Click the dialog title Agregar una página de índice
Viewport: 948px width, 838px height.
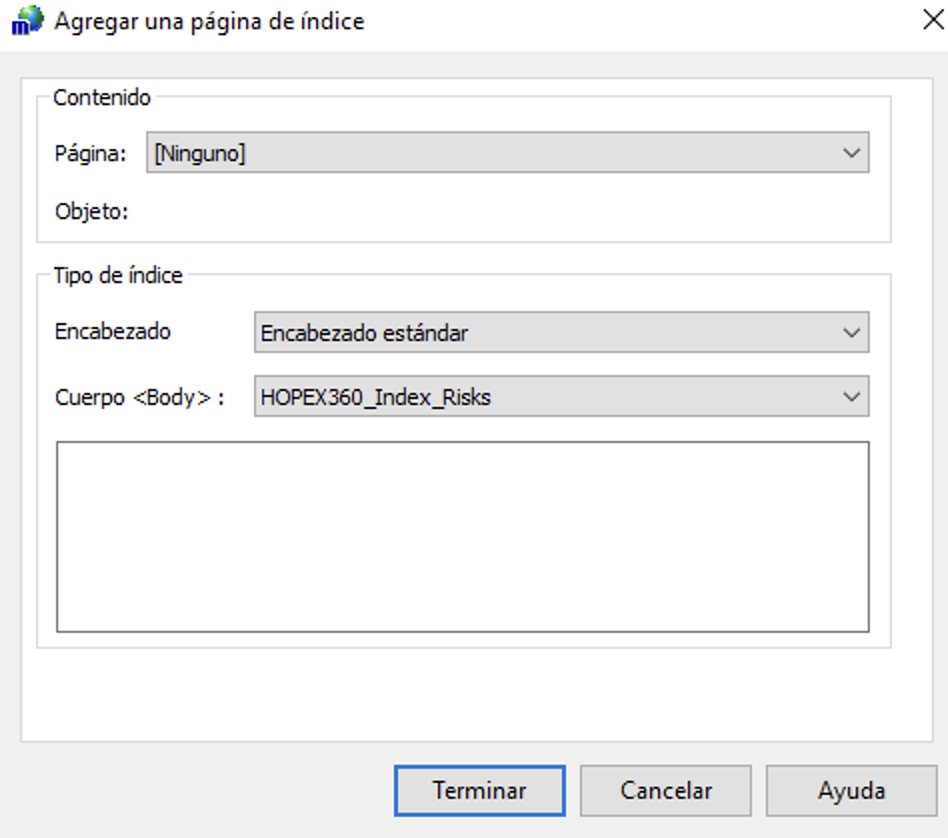(x=209, y=21)
